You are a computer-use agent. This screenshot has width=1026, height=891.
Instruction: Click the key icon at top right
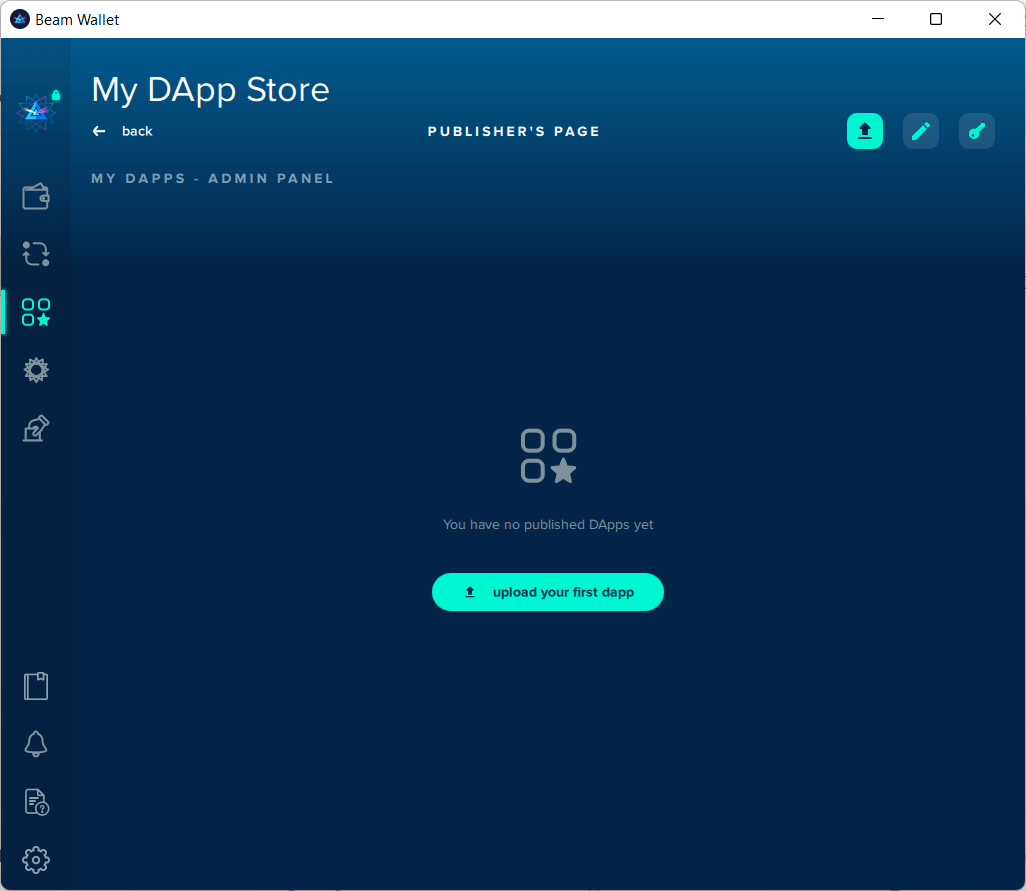coord(977,131)
